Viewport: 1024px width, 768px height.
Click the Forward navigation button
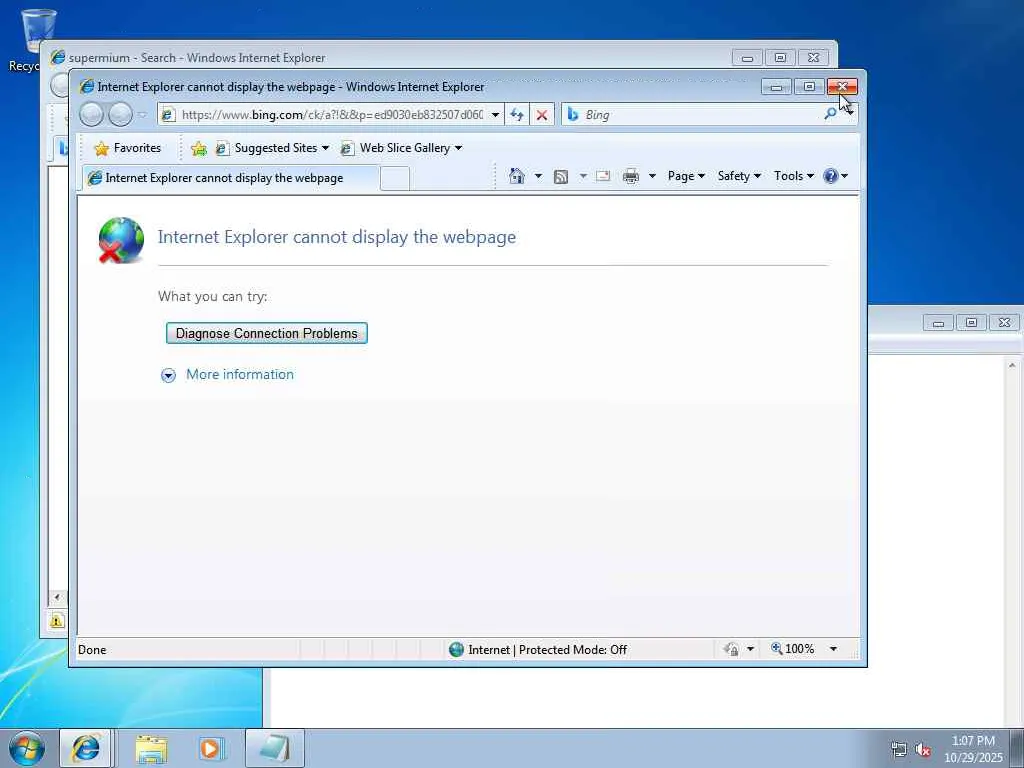120,115
